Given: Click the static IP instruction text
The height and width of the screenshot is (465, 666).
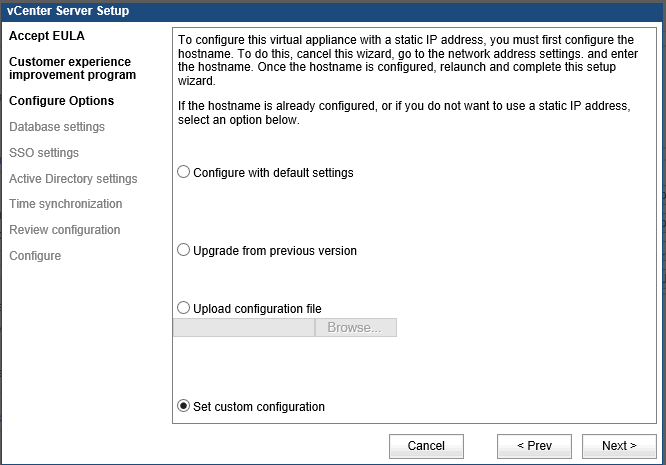Looking at the screenshot, I should point(408,60).
